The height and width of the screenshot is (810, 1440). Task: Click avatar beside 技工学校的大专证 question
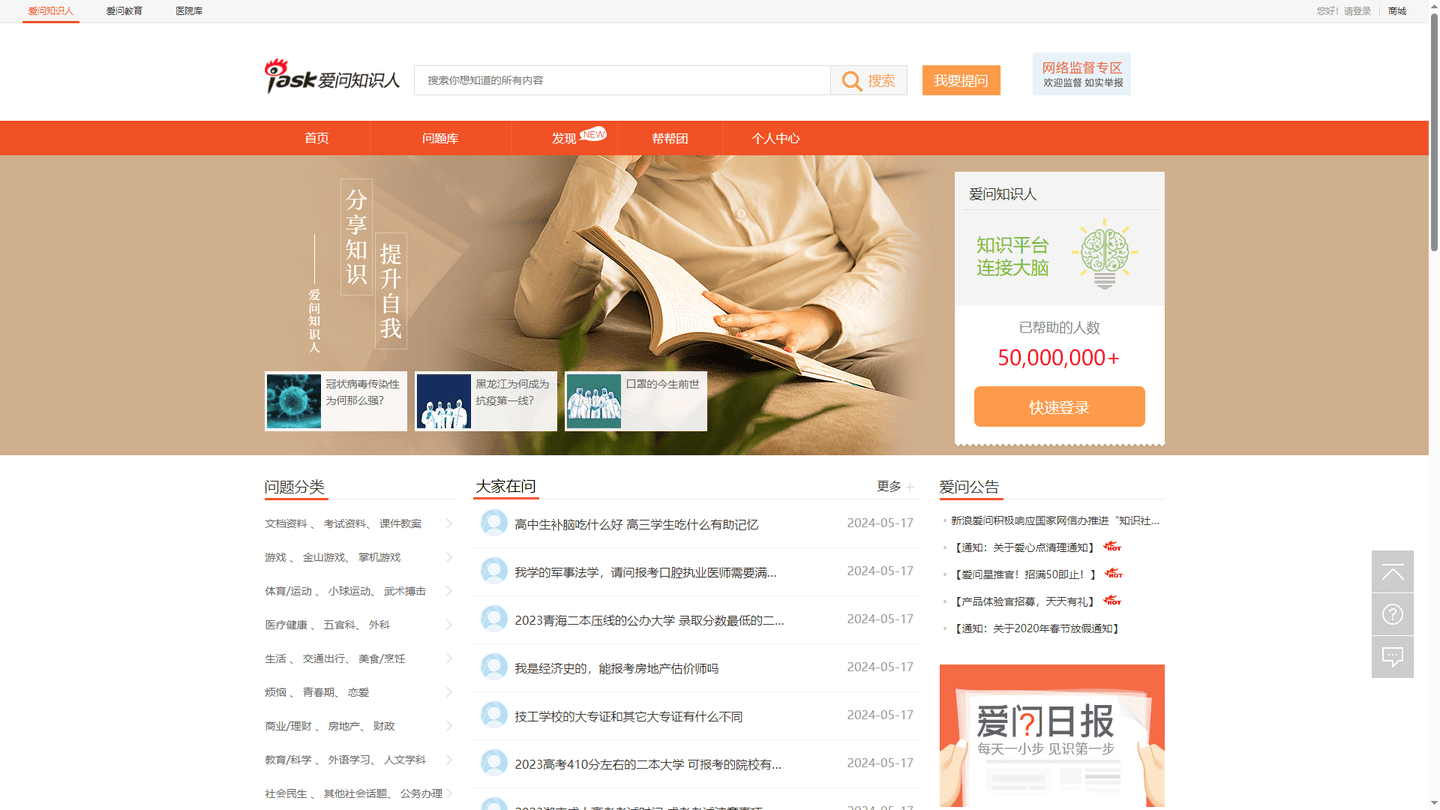[x=494, y=715]
